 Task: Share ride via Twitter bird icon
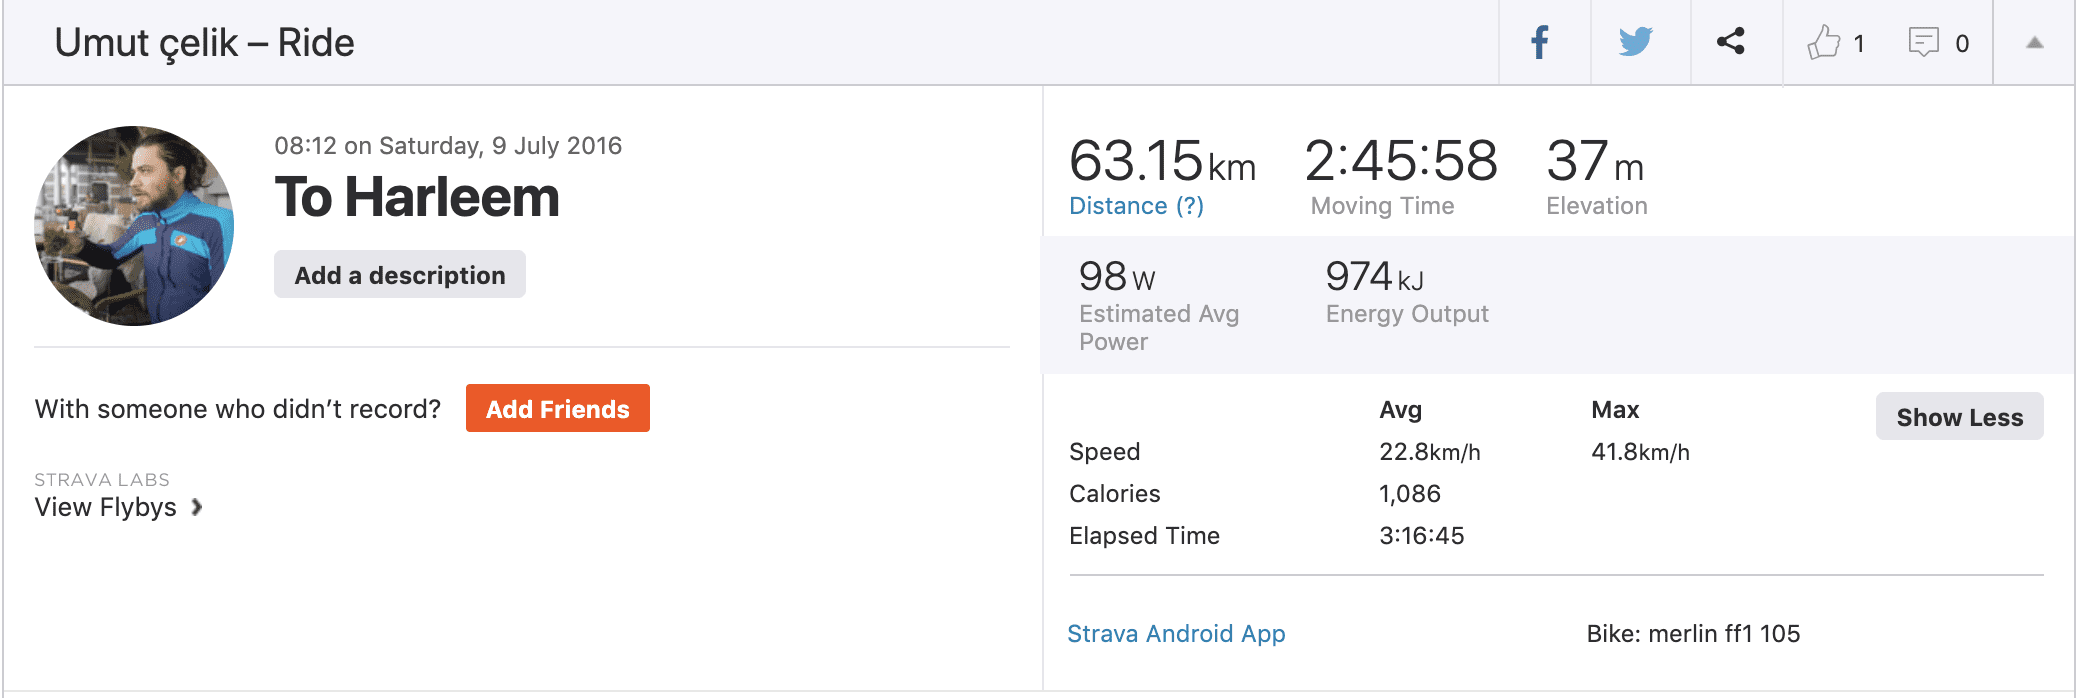(1636, 42)
